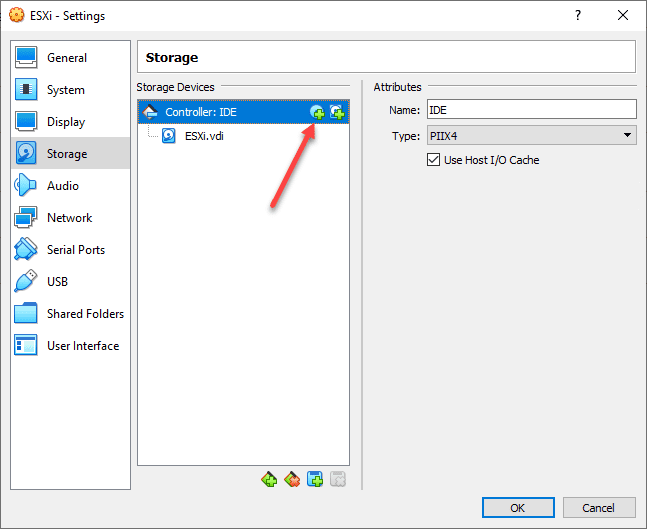647x529 pixels.
Task: Click the Cancel button
Action: click(599, 508)
